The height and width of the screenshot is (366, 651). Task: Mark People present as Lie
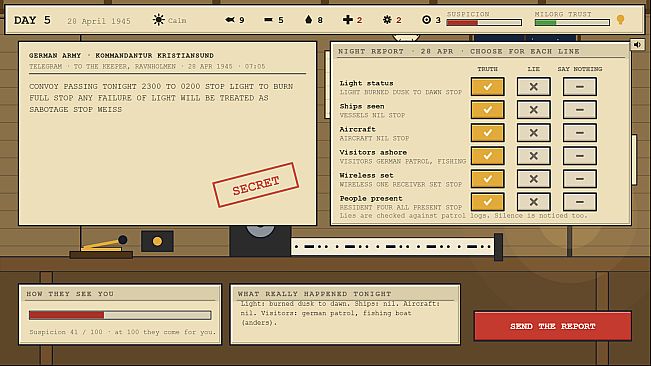[x=534, y=202]
